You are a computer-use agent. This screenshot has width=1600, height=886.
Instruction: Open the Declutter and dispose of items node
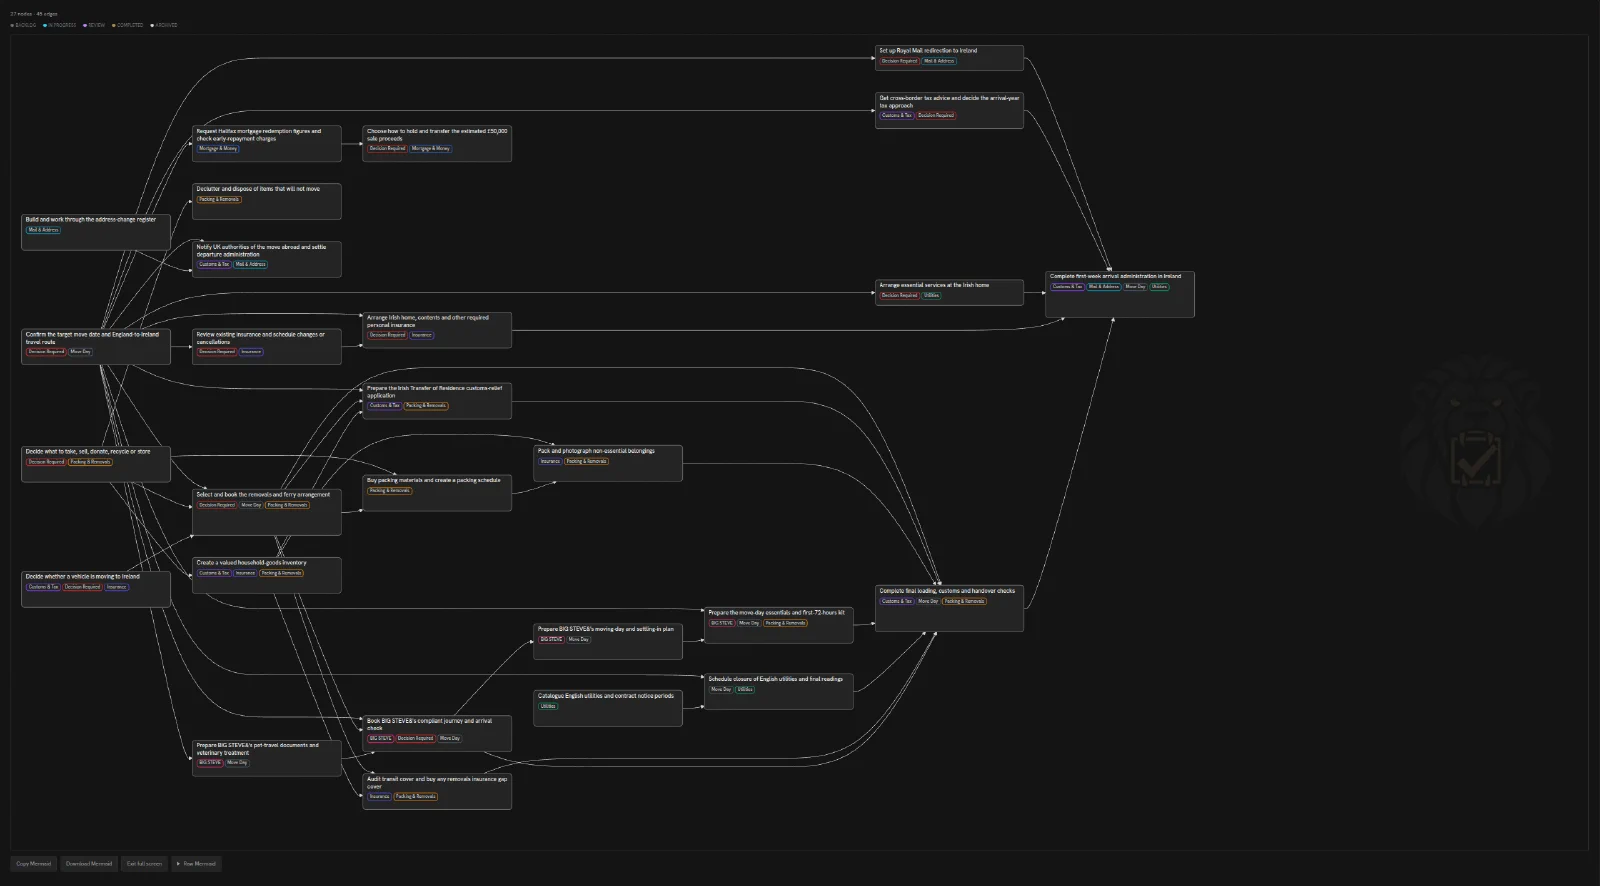(266, 201)
